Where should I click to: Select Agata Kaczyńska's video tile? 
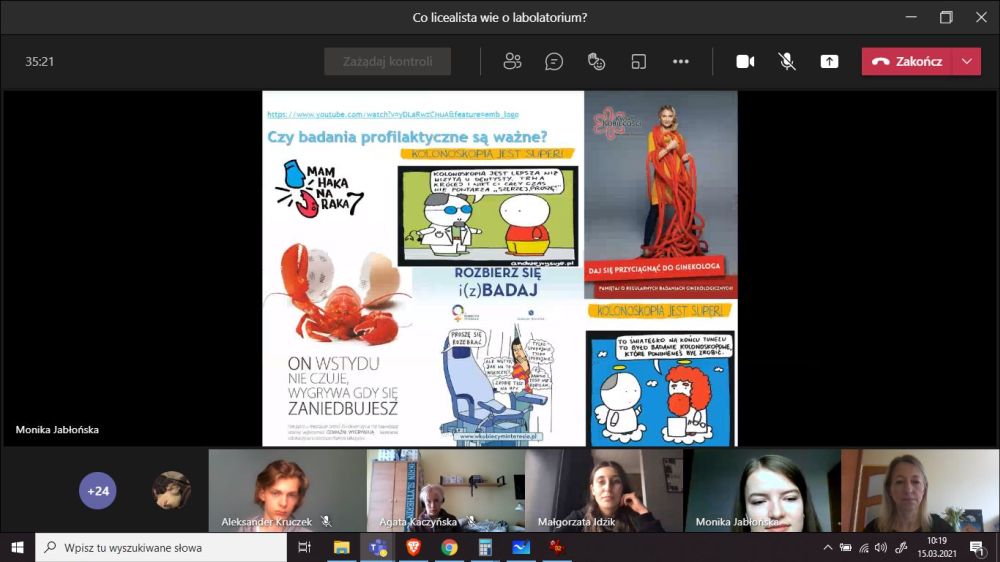tap(445, 490)
